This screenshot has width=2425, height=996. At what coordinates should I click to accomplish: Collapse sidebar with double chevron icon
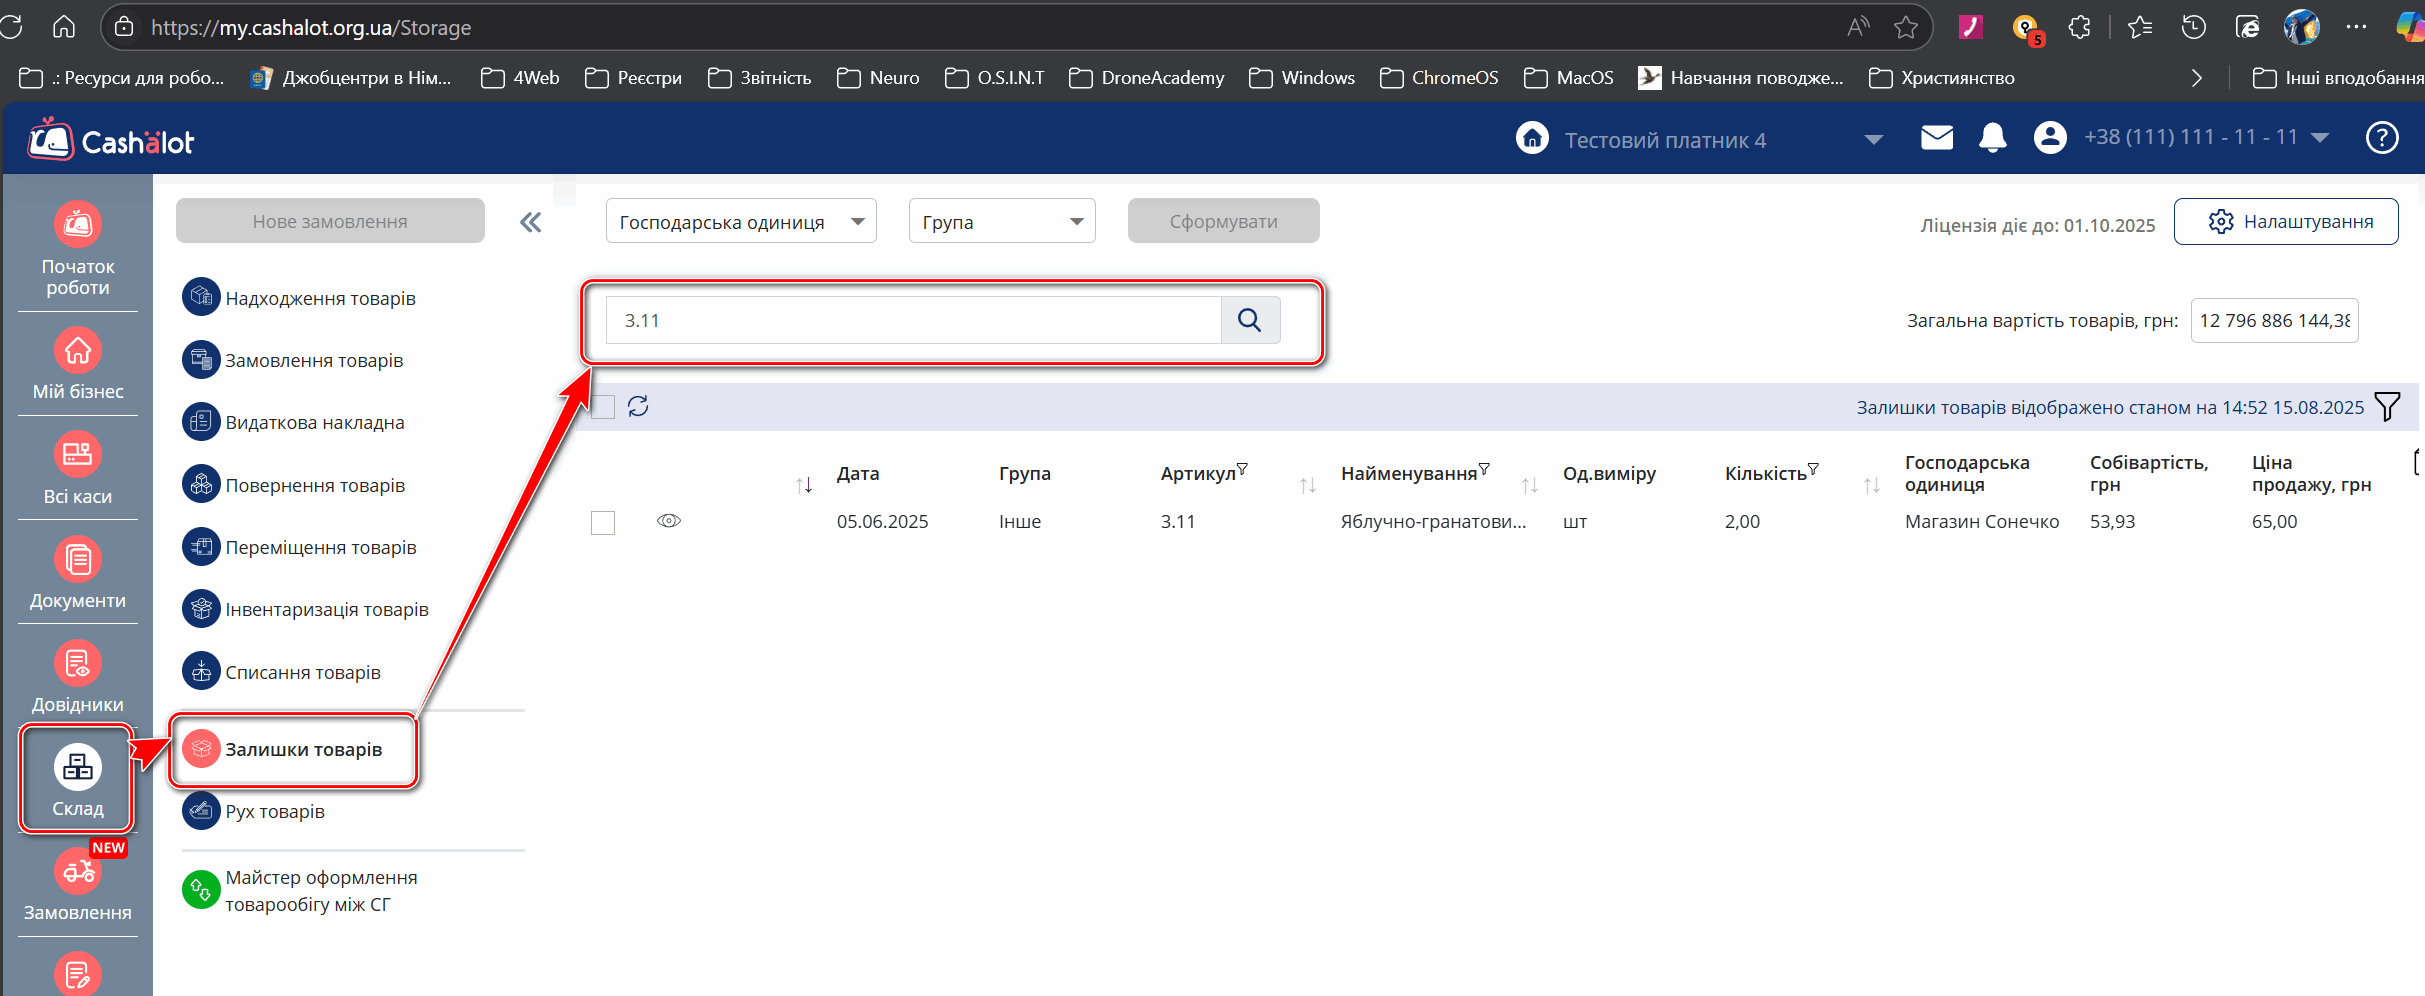[x=530, y=222]
